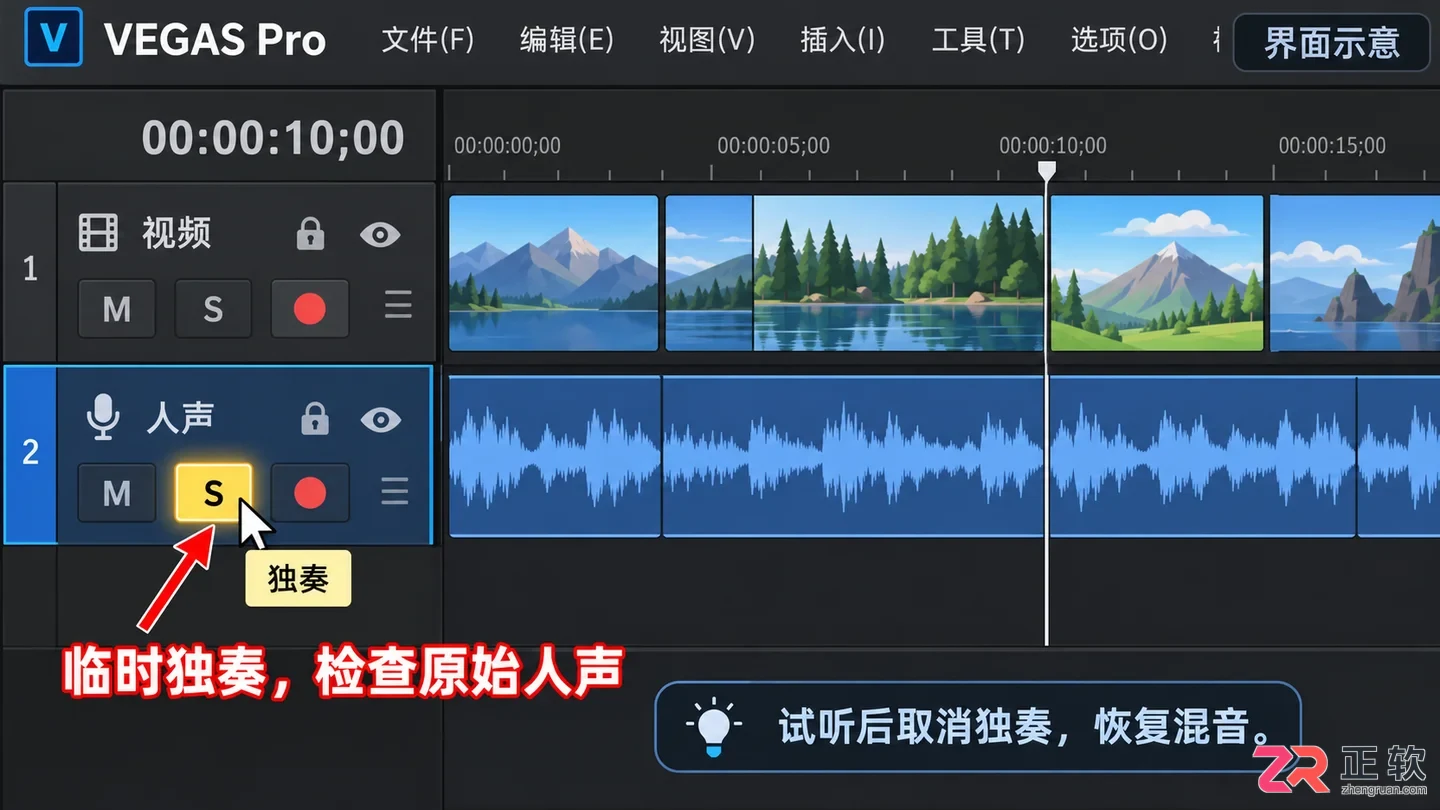Select the rocky cliff video clip
Screen dimensions: 1440x810
pyautogui.click(x=1354, y=273)
